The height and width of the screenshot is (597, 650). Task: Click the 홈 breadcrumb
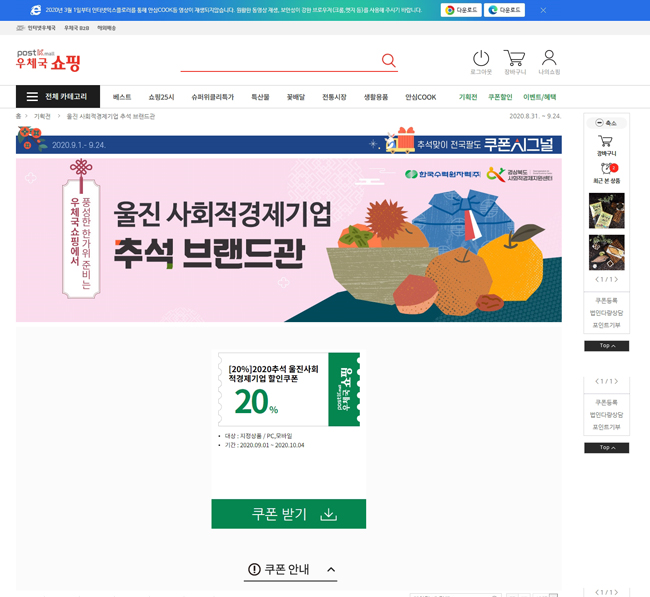coord(18,116)
